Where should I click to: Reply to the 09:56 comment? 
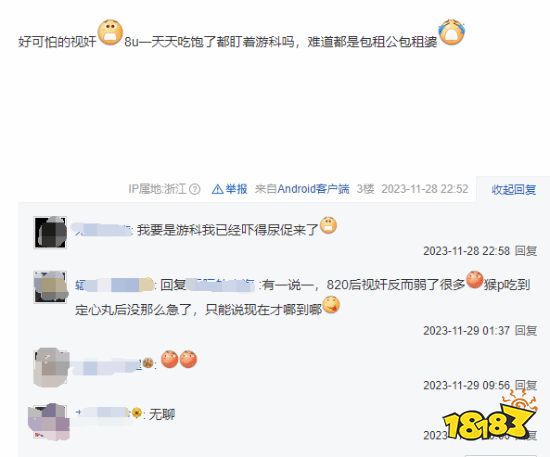coord(526,385)
